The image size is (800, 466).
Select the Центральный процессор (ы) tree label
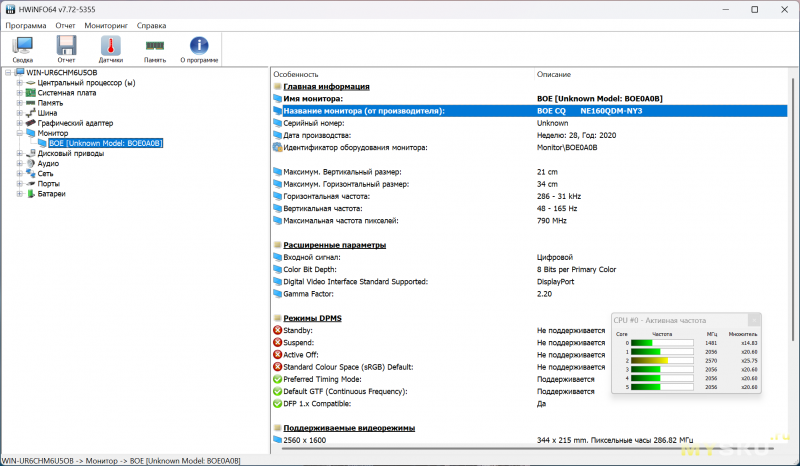pyautogui.click(x=86, y=83)
